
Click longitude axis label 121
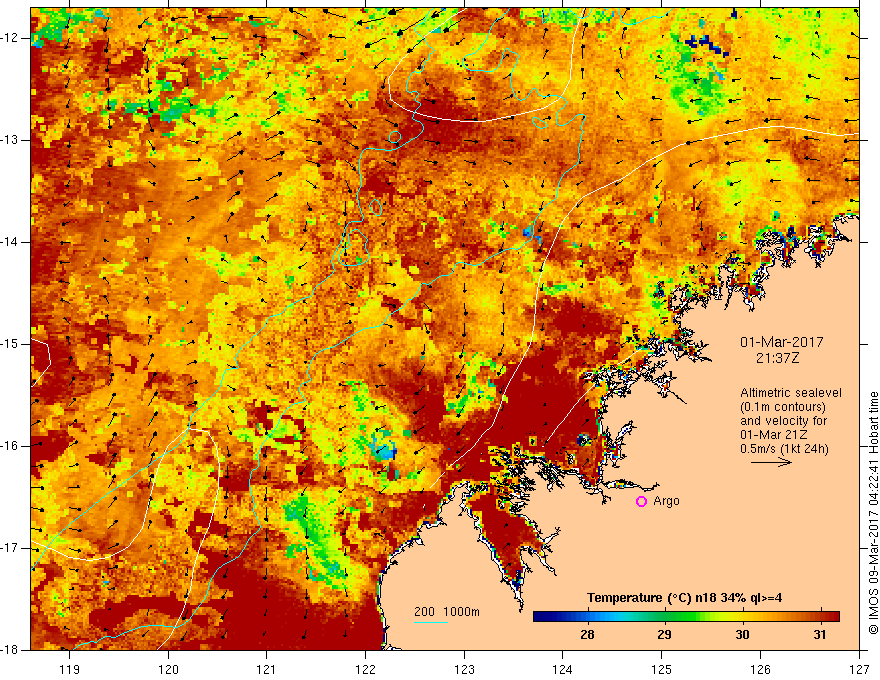(267, 669)
